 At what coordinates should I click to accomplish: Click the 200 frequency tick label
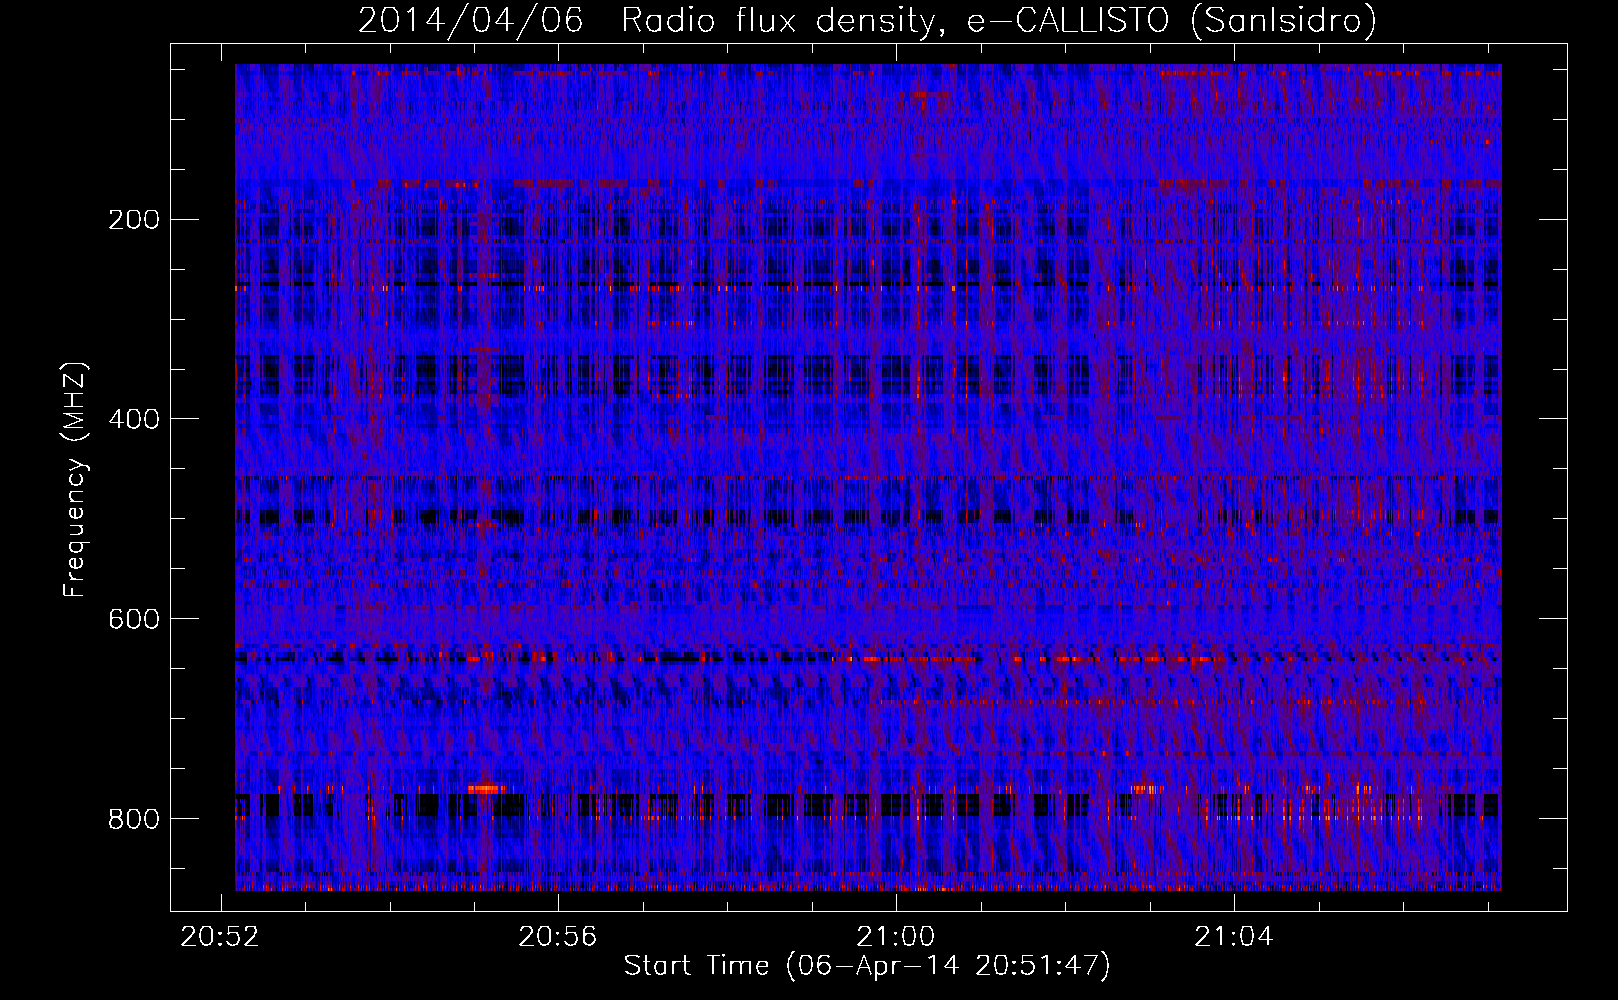pos(133,220)
